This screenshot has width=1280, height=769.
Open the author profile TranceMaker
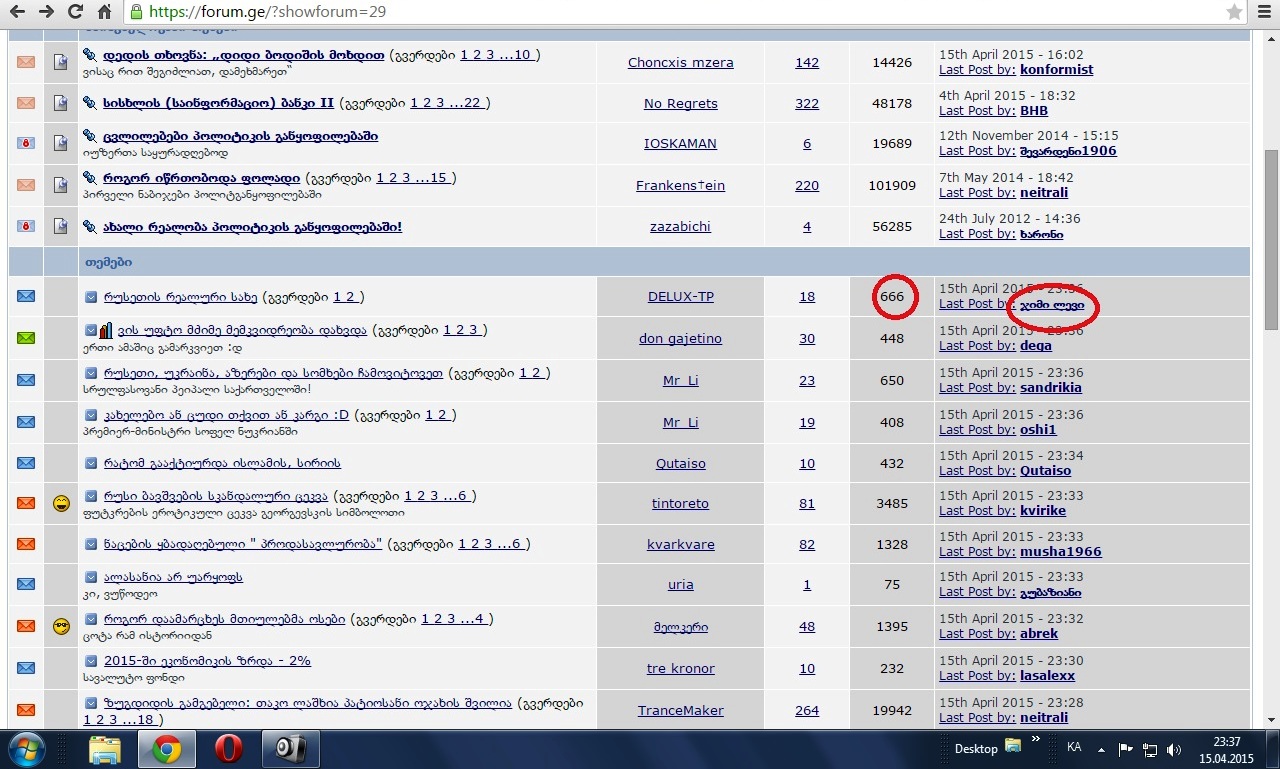point(680,711)
